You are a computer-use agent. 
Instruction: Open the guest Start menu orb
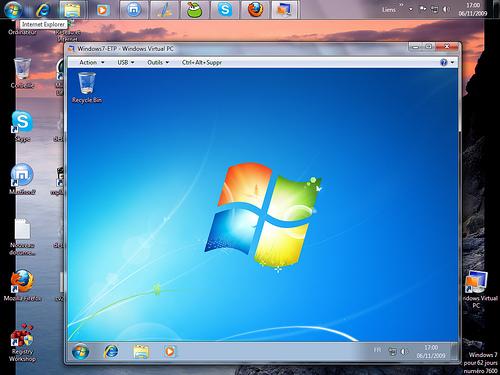pos(80,352)
